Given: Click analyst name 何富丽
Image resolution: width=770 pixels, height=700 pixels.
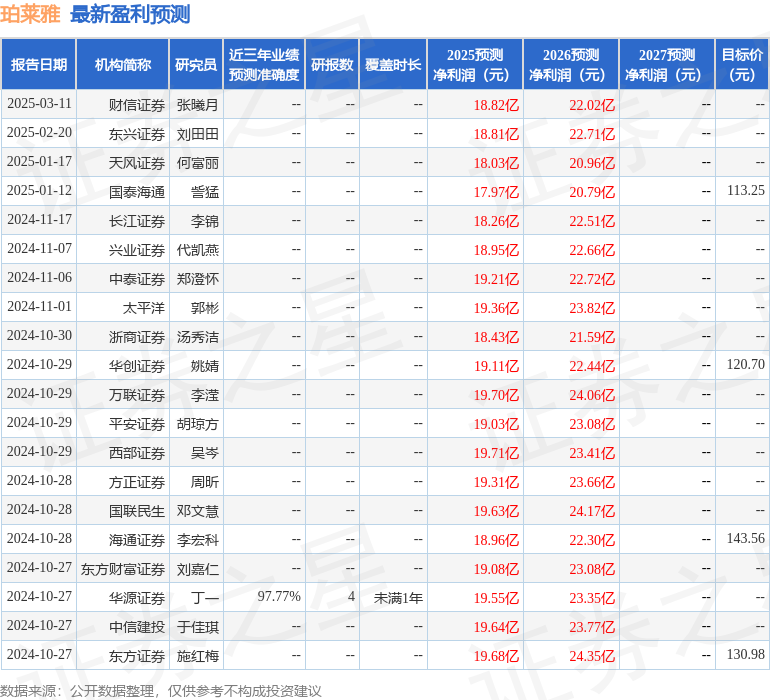Looking at the screenshot, I should [197, 163].
